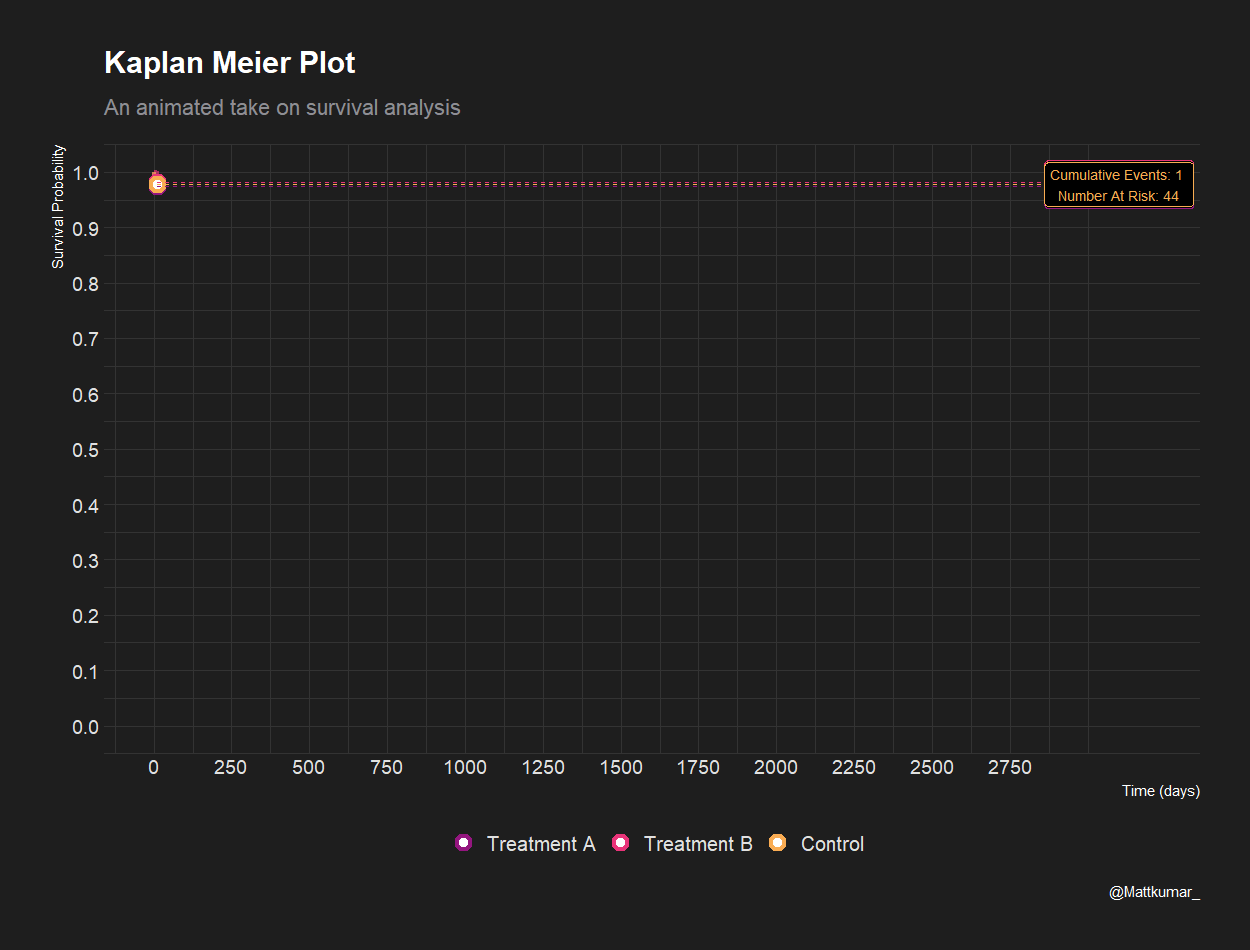Click the Control legend marker
The height and width of the screenshot is (950, 1250).
[x=777, y=843]
